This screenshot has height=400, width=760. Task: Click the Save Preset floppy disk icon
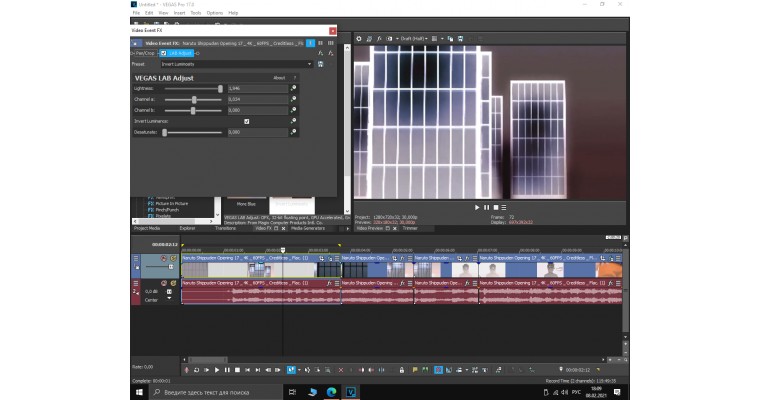[x=320, y=64]
